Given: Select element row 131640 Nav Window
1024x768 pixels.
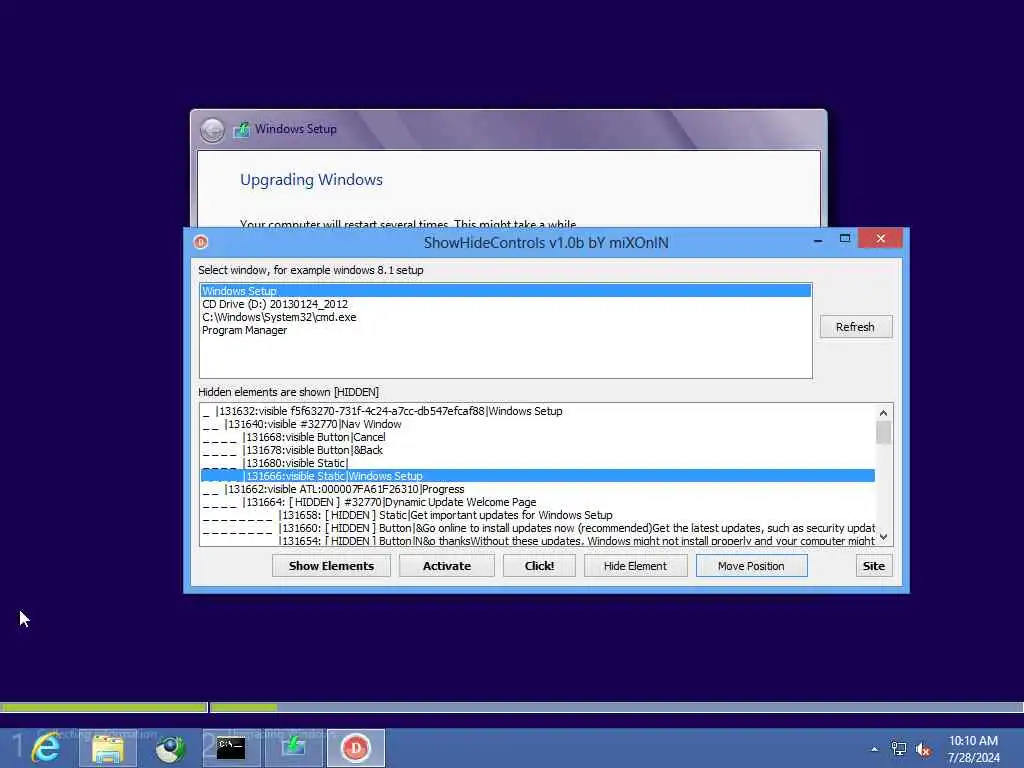Looking at the screenshot, I should 537,424.
